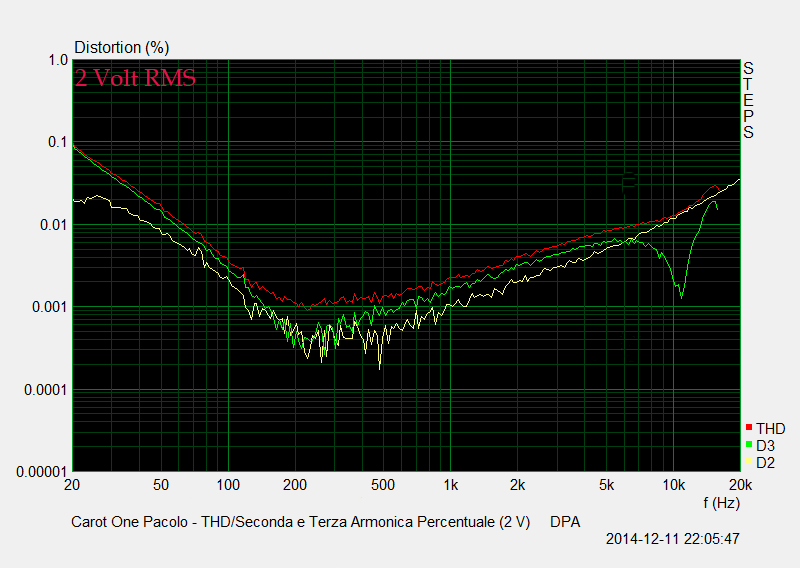Click the 10k frequency tick label
Screen dimensions: 800x568
coord(673,485)
